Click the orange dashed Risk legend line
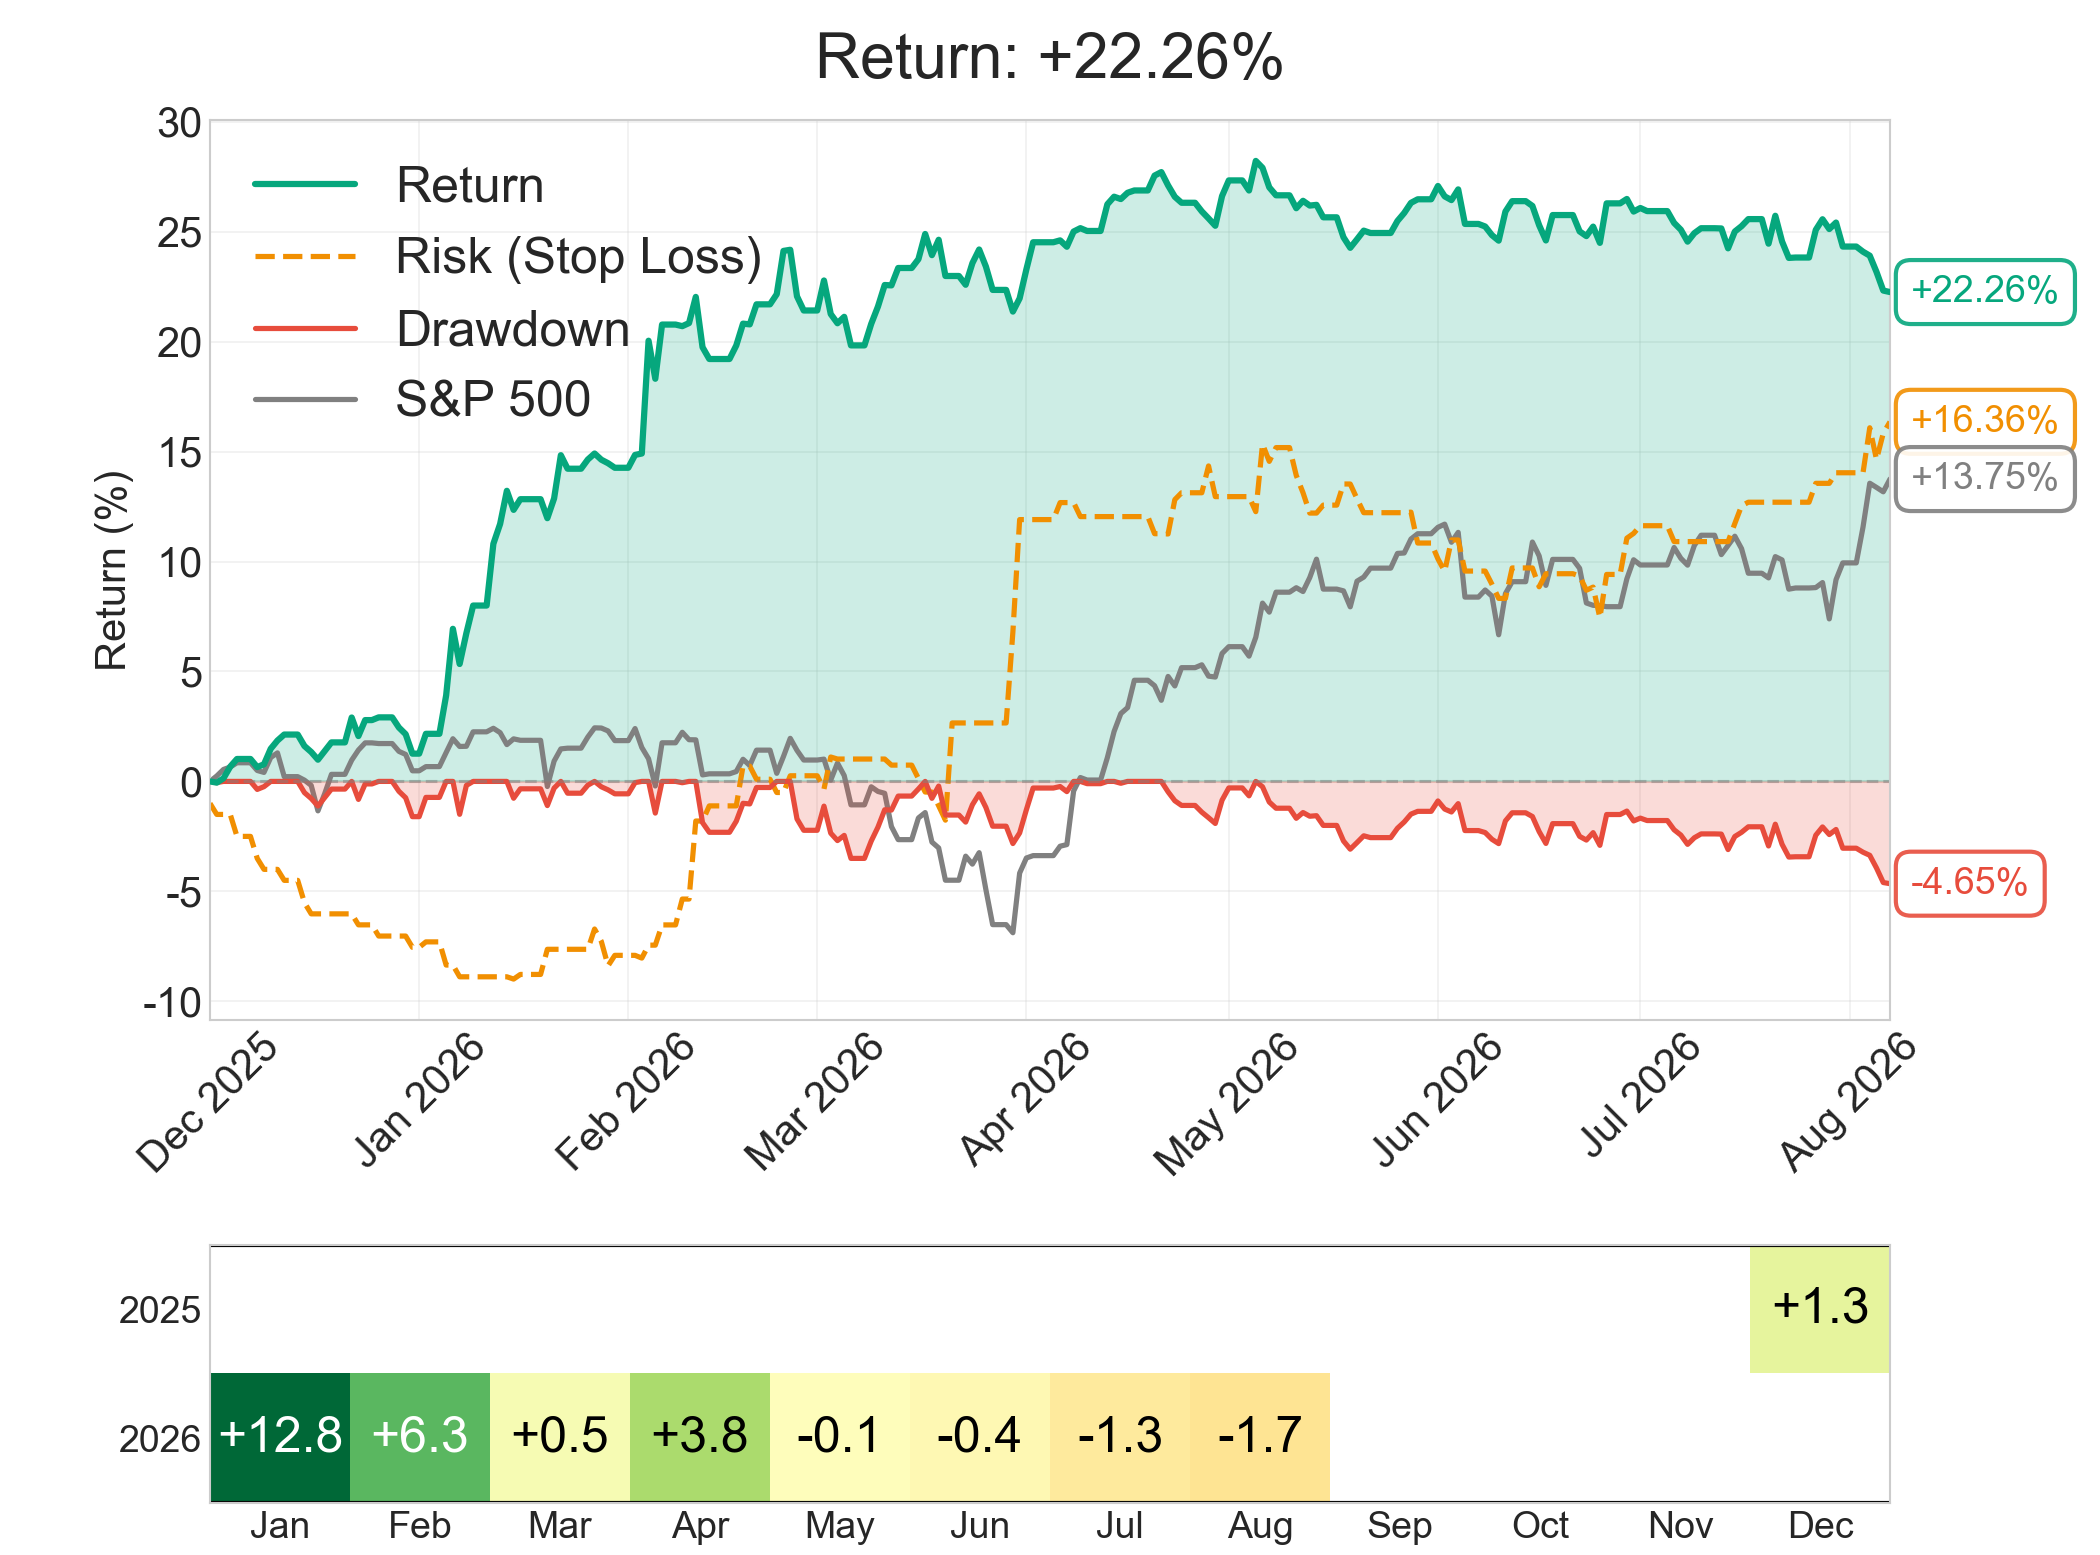Image resolution: width=2100 pixels, height=1555 pixels. coord(305,257)
